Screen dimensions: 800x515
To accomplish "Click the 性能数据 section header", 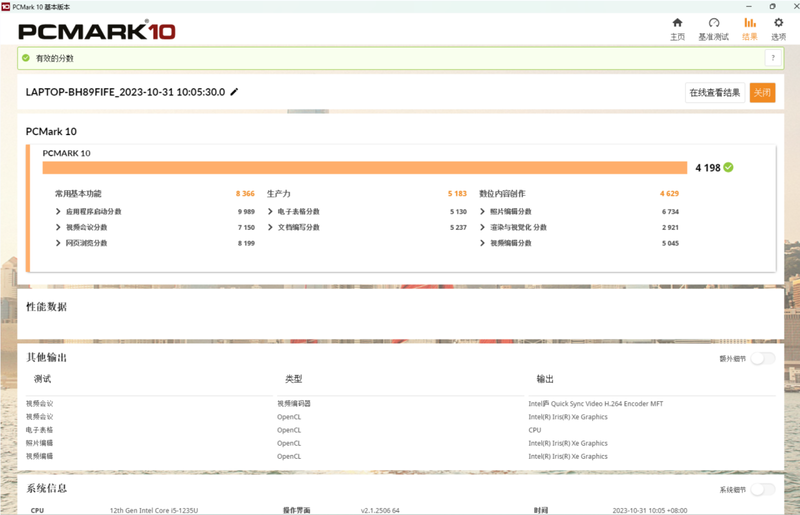I will point(46,306).
